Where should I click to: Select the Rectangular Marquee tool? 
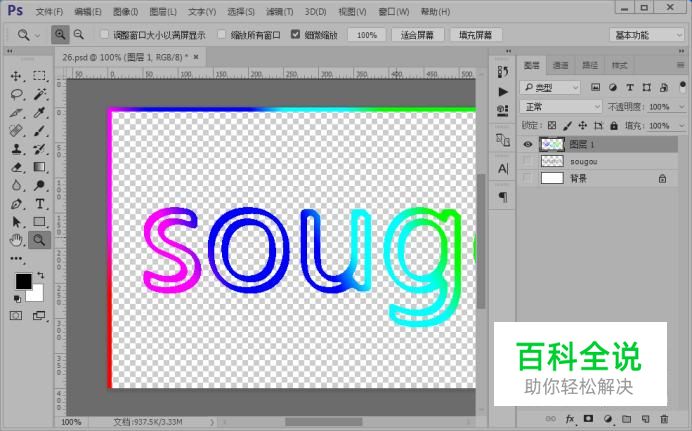coord(40,76)
